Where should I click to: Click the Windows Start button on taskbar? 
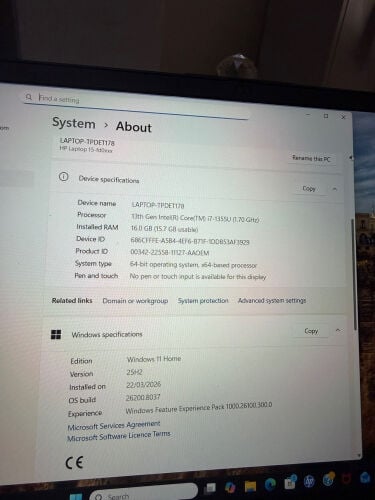click(76, 497)
